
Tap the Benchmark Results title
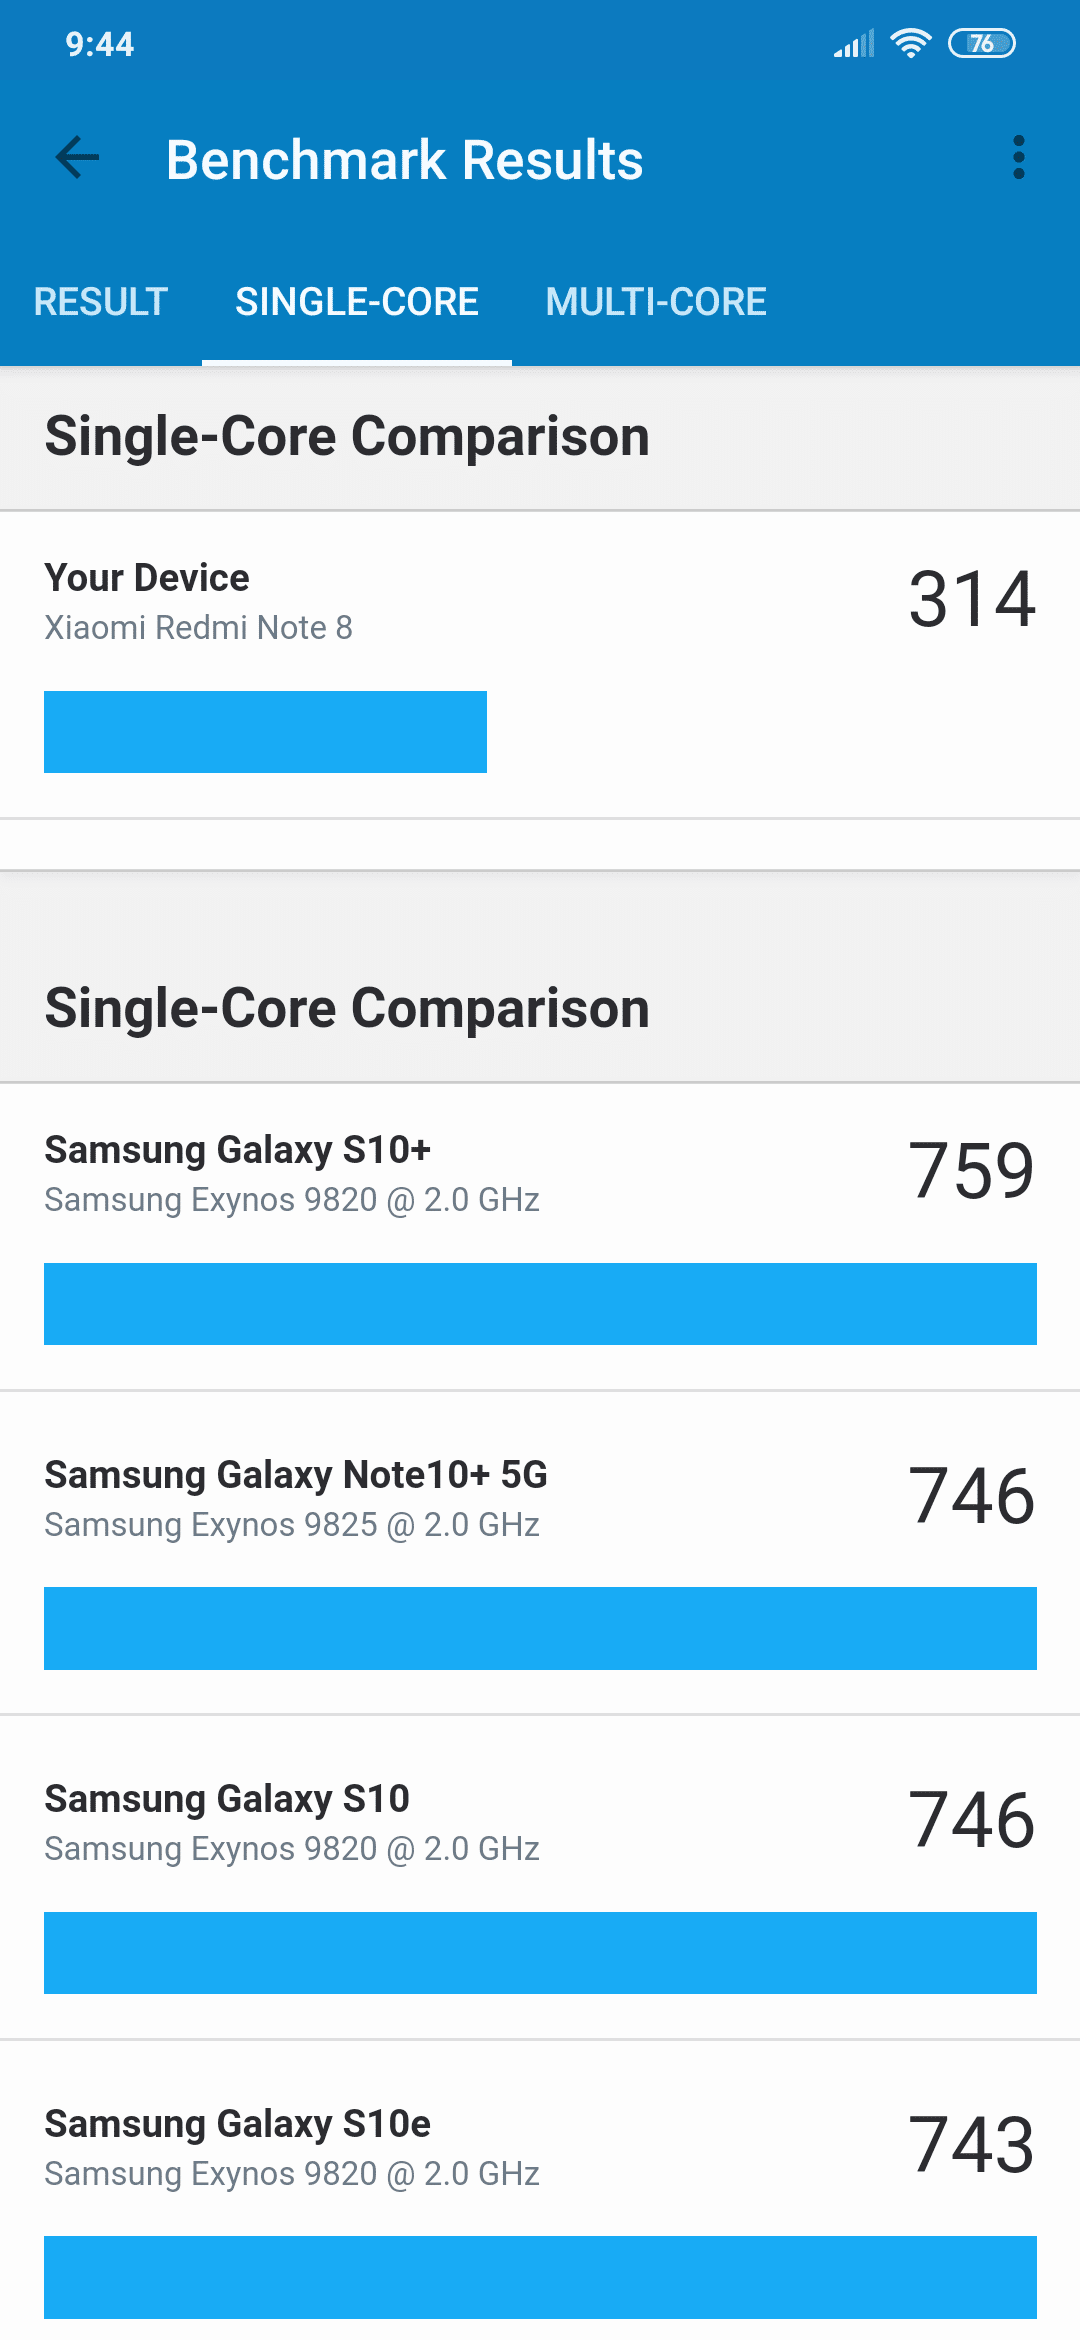[404, 160]
